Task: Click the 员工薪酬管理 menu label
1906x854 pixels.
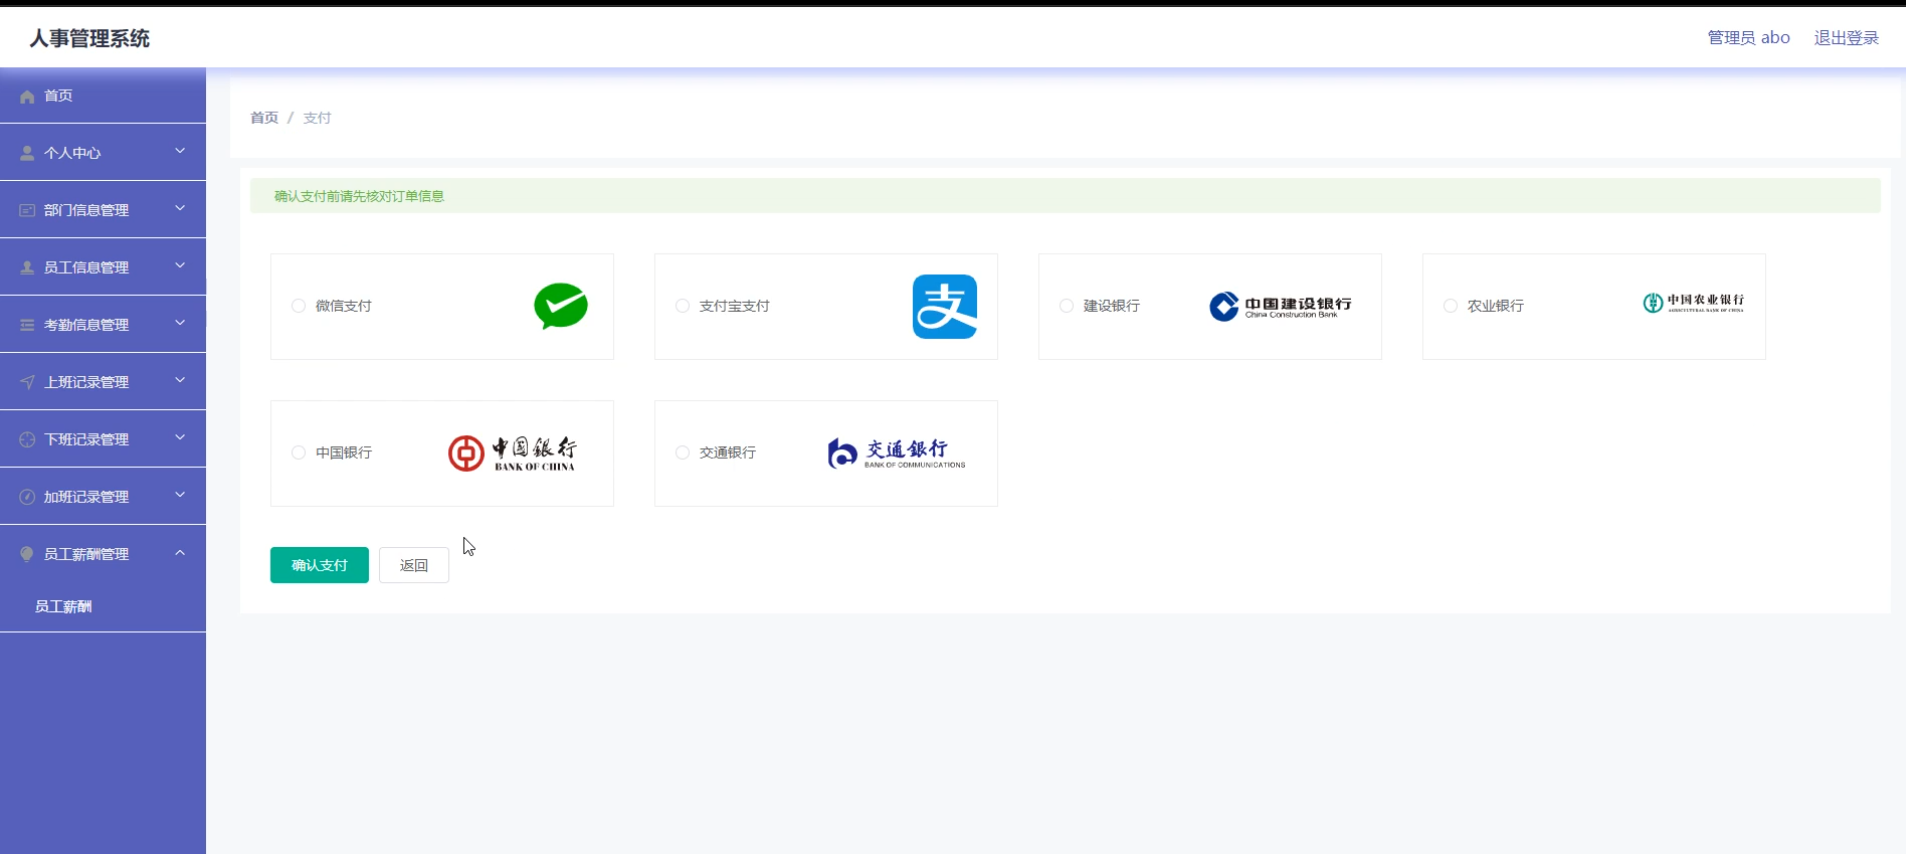Action: pos(86,554)
